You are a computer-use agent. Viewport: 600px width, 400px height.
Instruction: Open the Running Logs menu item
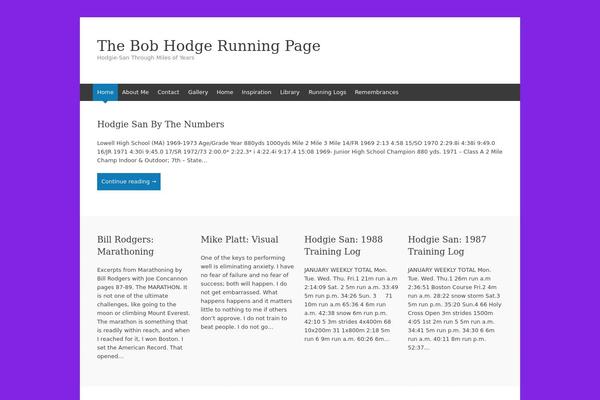point(327,92)
